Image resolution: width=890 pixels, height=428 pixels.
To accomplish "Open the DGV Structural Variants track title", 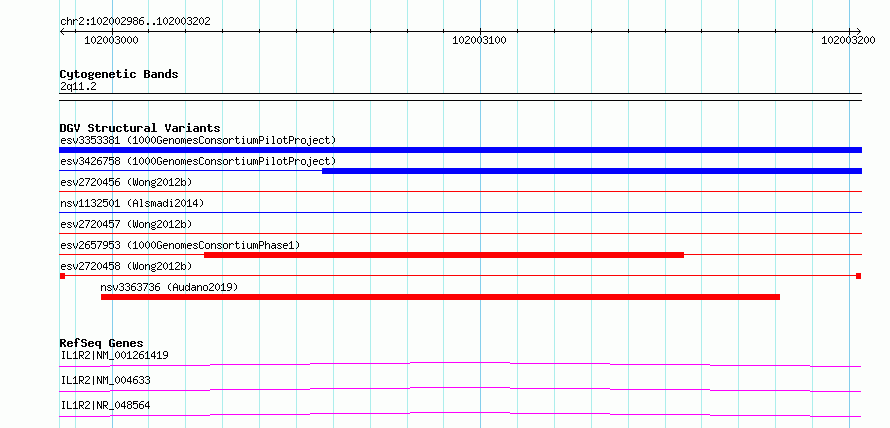I will pyautogui.click(x=140, y=128).
